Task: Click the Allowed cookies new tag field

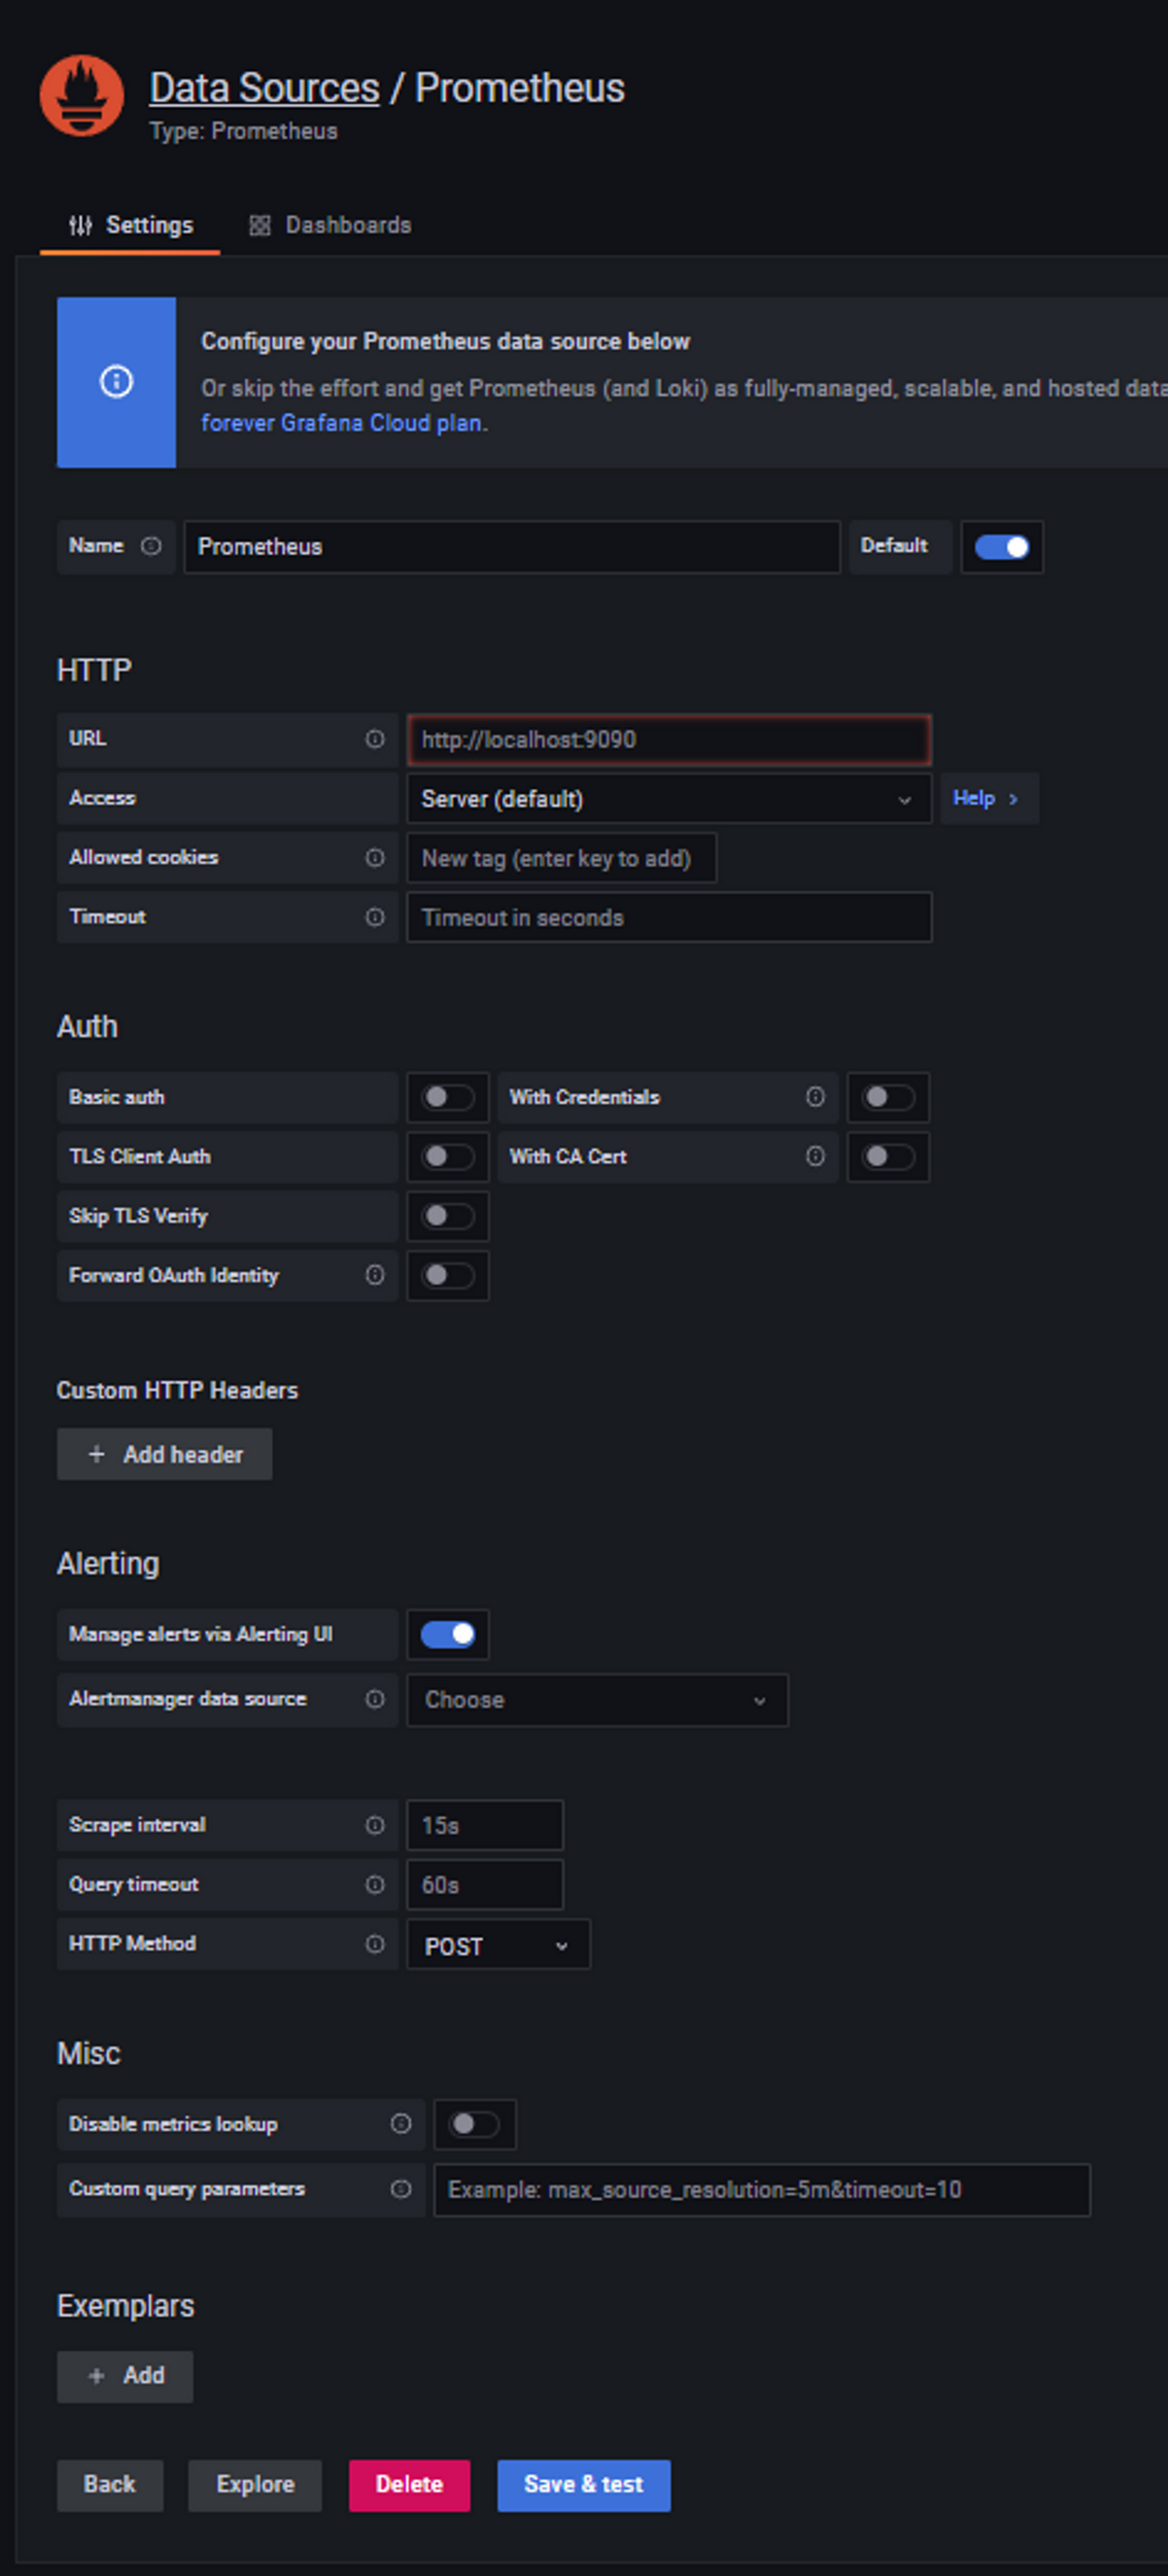Action: point(561,858)
